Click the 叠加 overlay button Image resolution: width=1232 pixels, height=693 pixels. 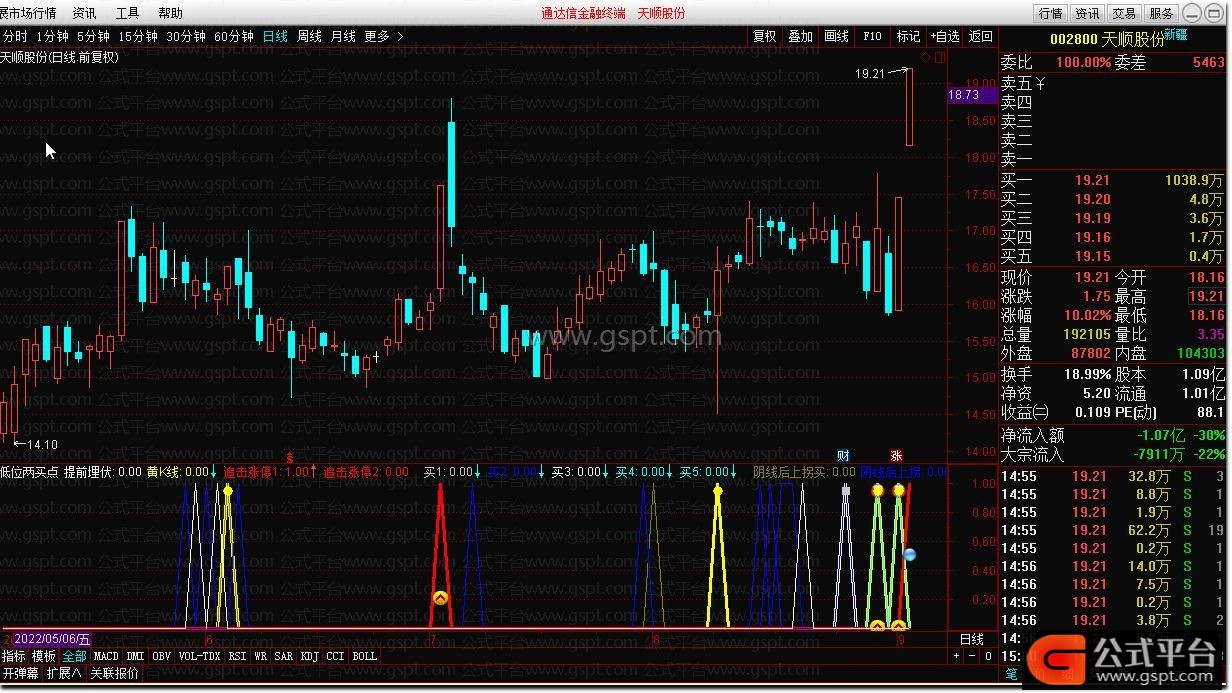(800, 36)
